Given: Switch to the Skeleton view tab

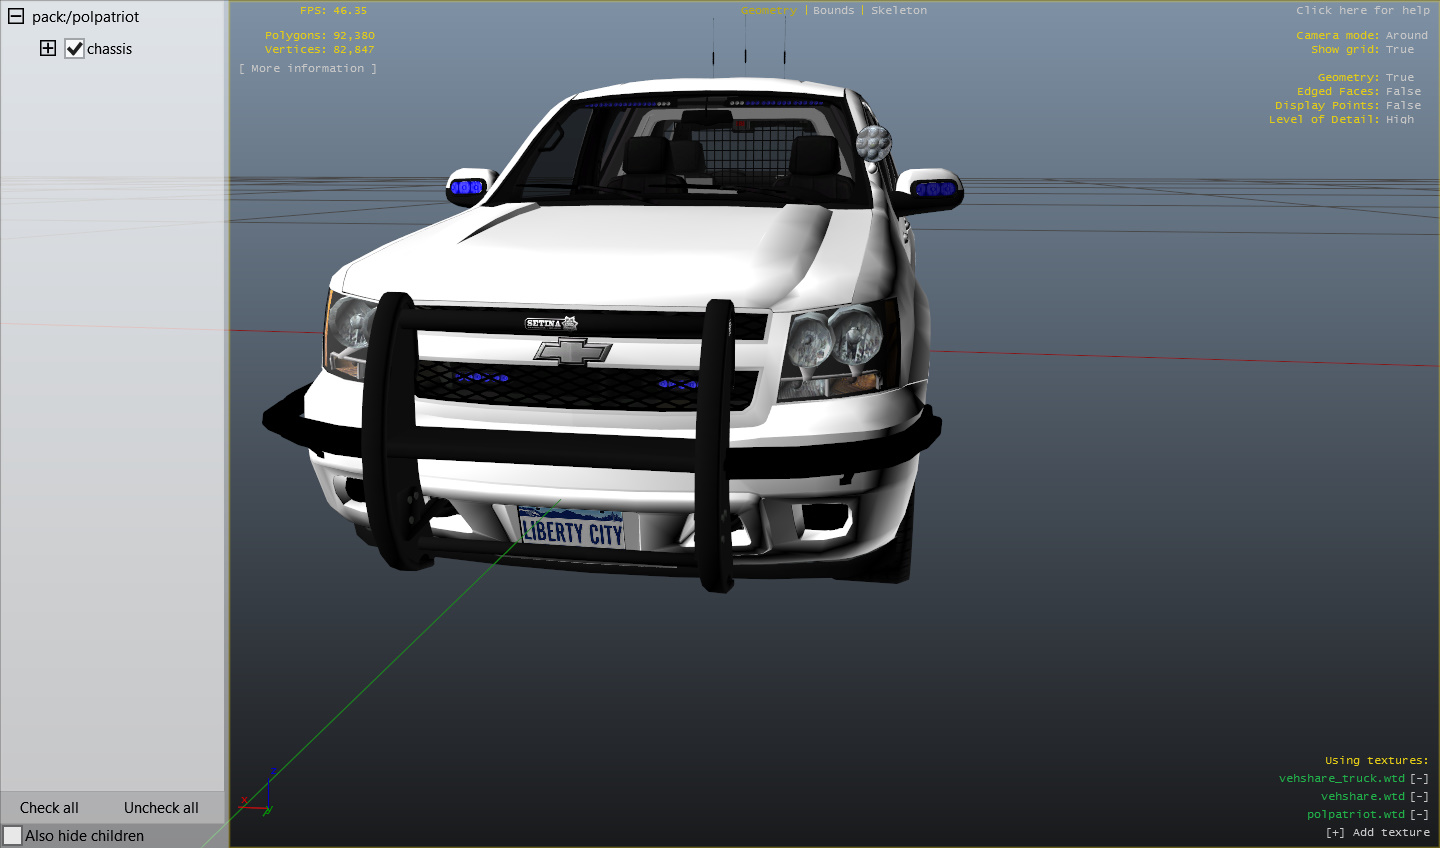Looking at the screenshot, I should click(898, 10).
